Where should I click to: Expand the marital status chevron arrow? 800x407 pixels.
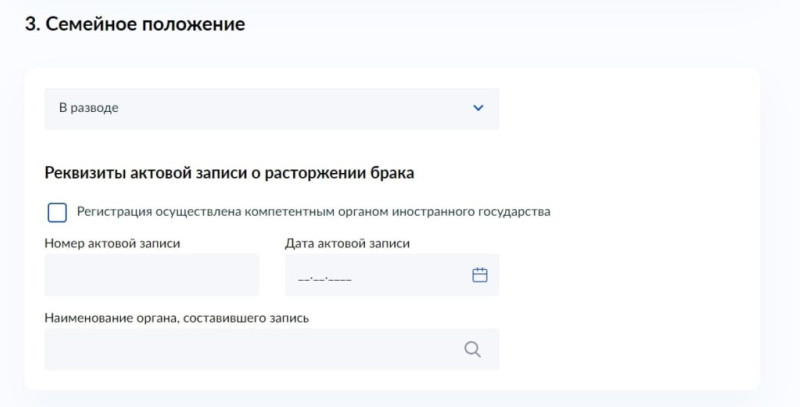point(478,108)
